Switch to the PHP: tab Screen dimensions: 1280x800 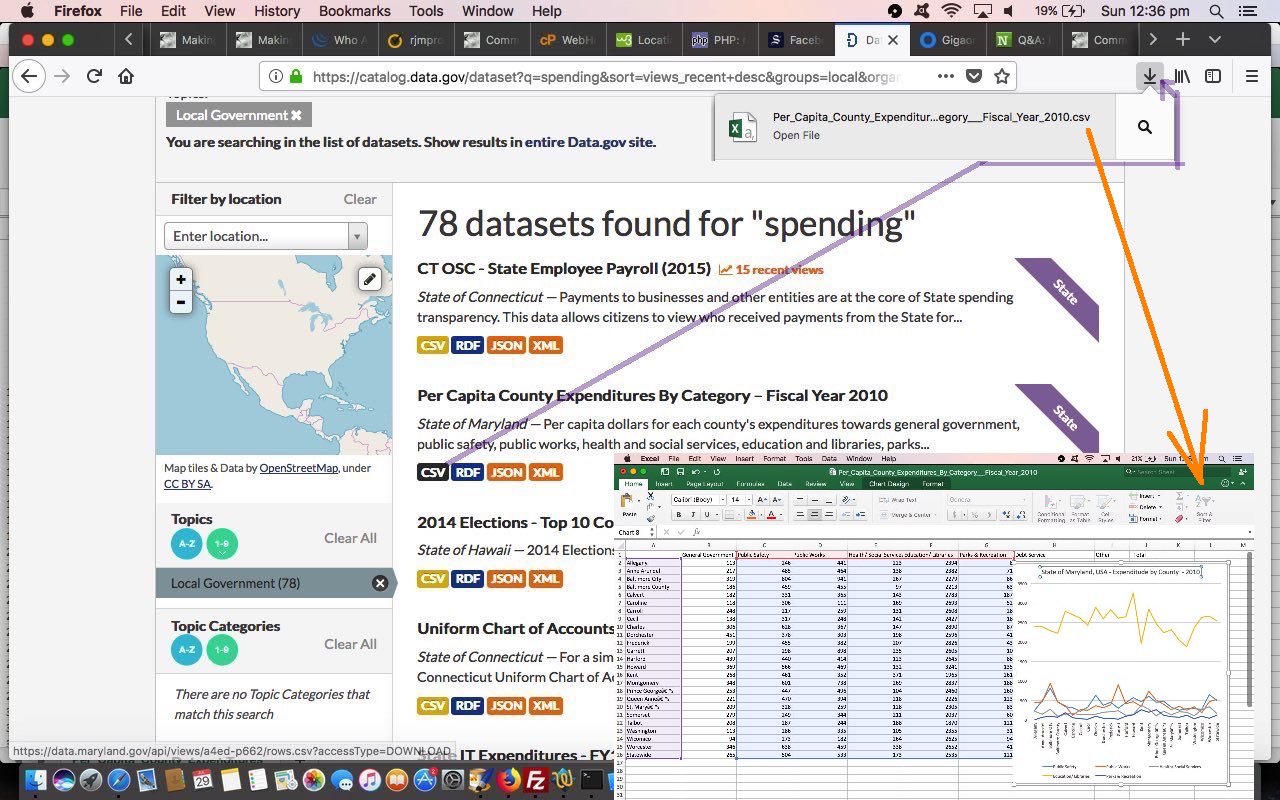pyautogui.click(x=722, y=40)
